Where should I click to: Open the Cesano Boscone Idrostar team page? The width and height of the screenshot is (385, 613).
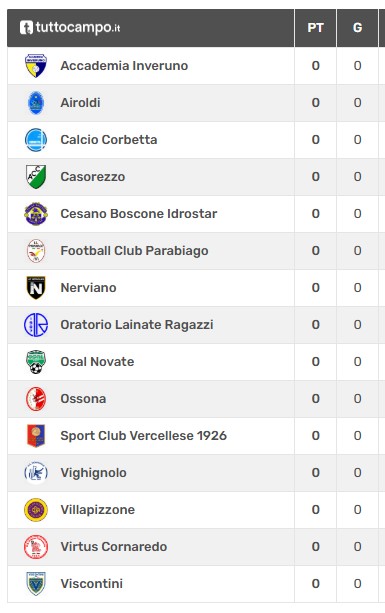coord(138,214)
